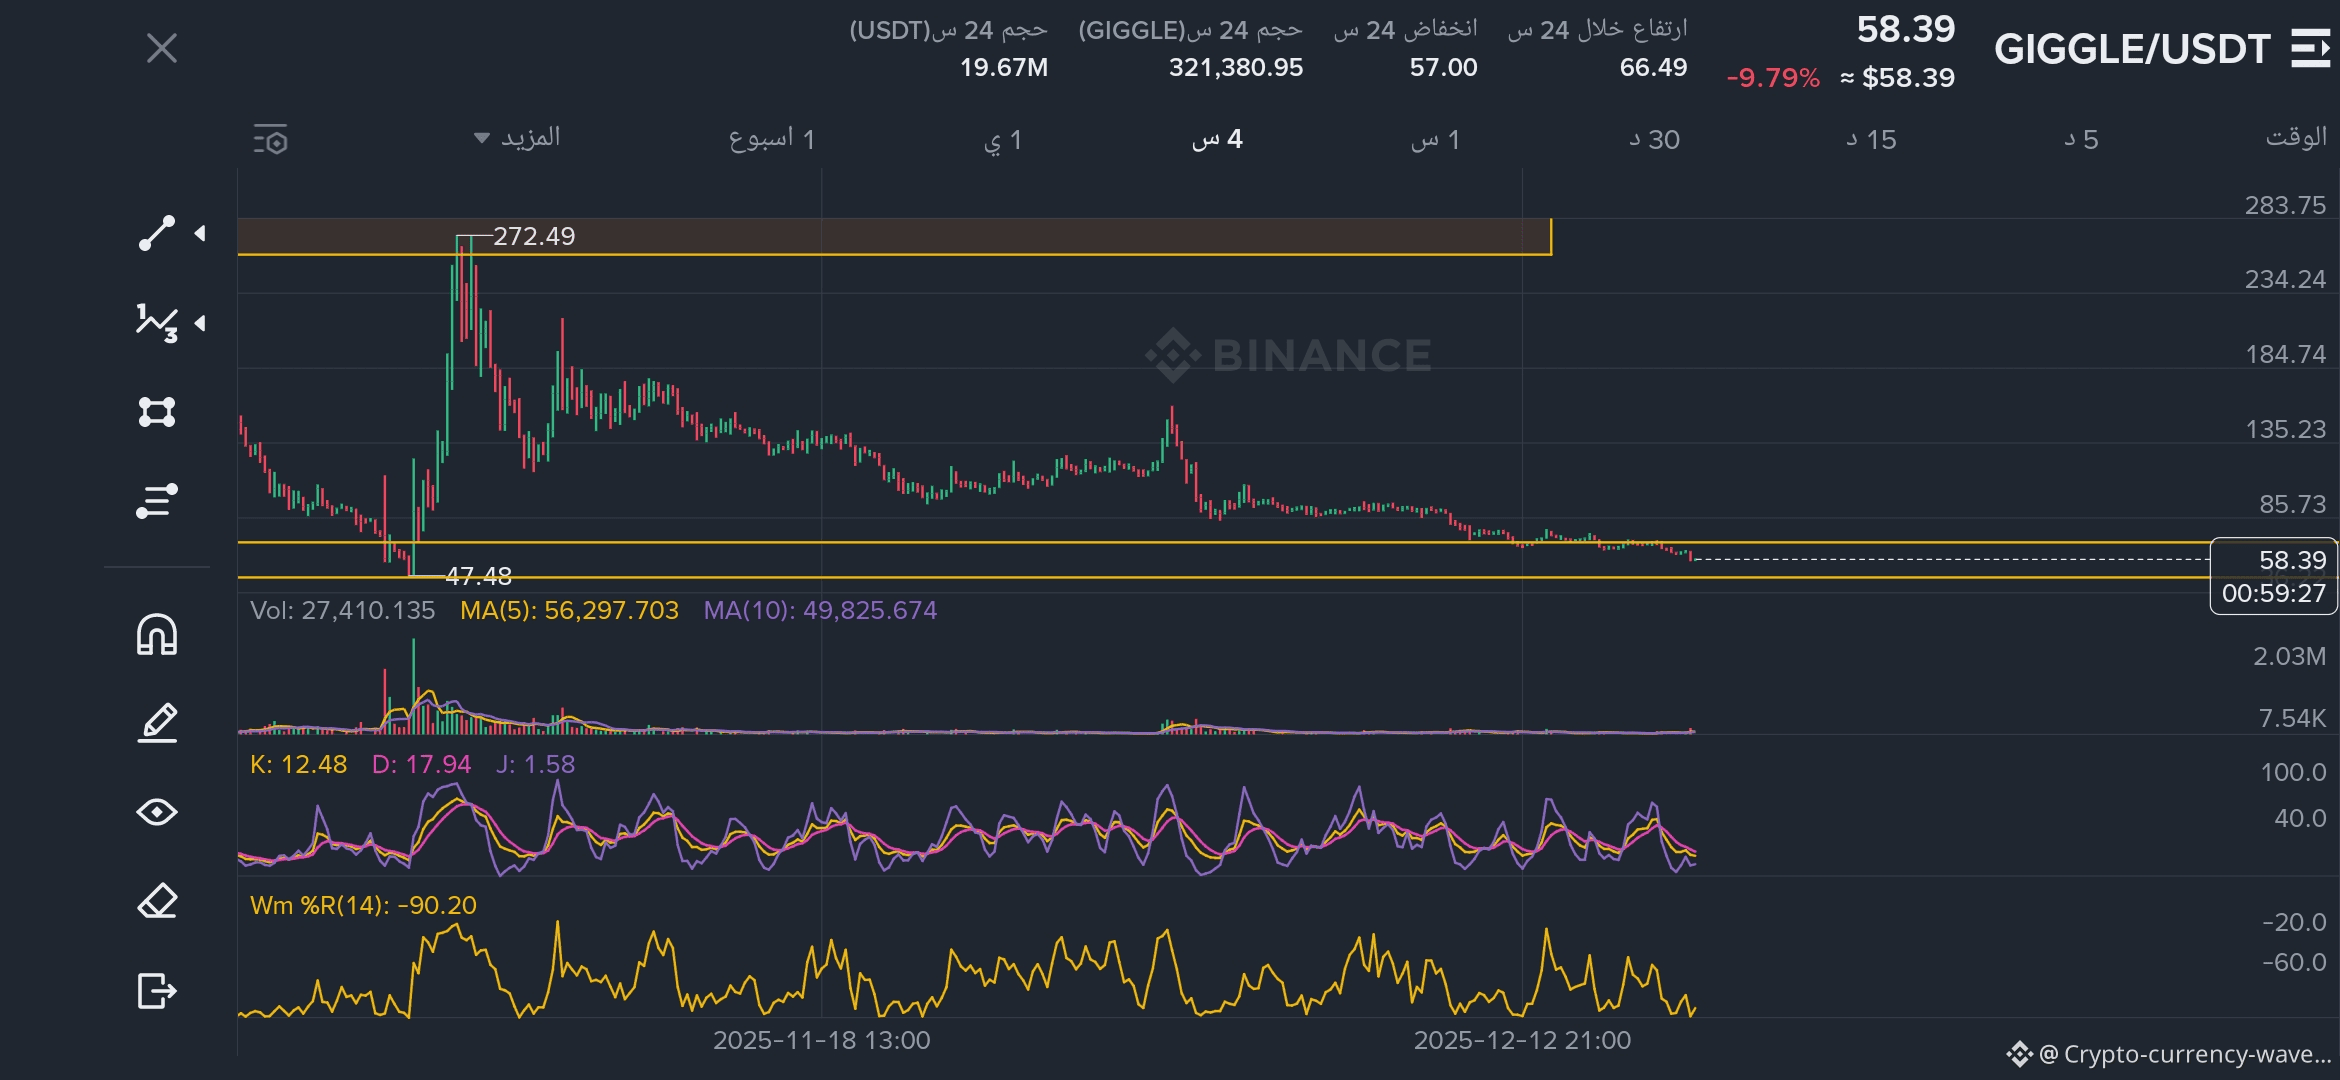Toggle the magnet snap mode
Viewport: 2340px width, 1080px height.
click(157, 635)
